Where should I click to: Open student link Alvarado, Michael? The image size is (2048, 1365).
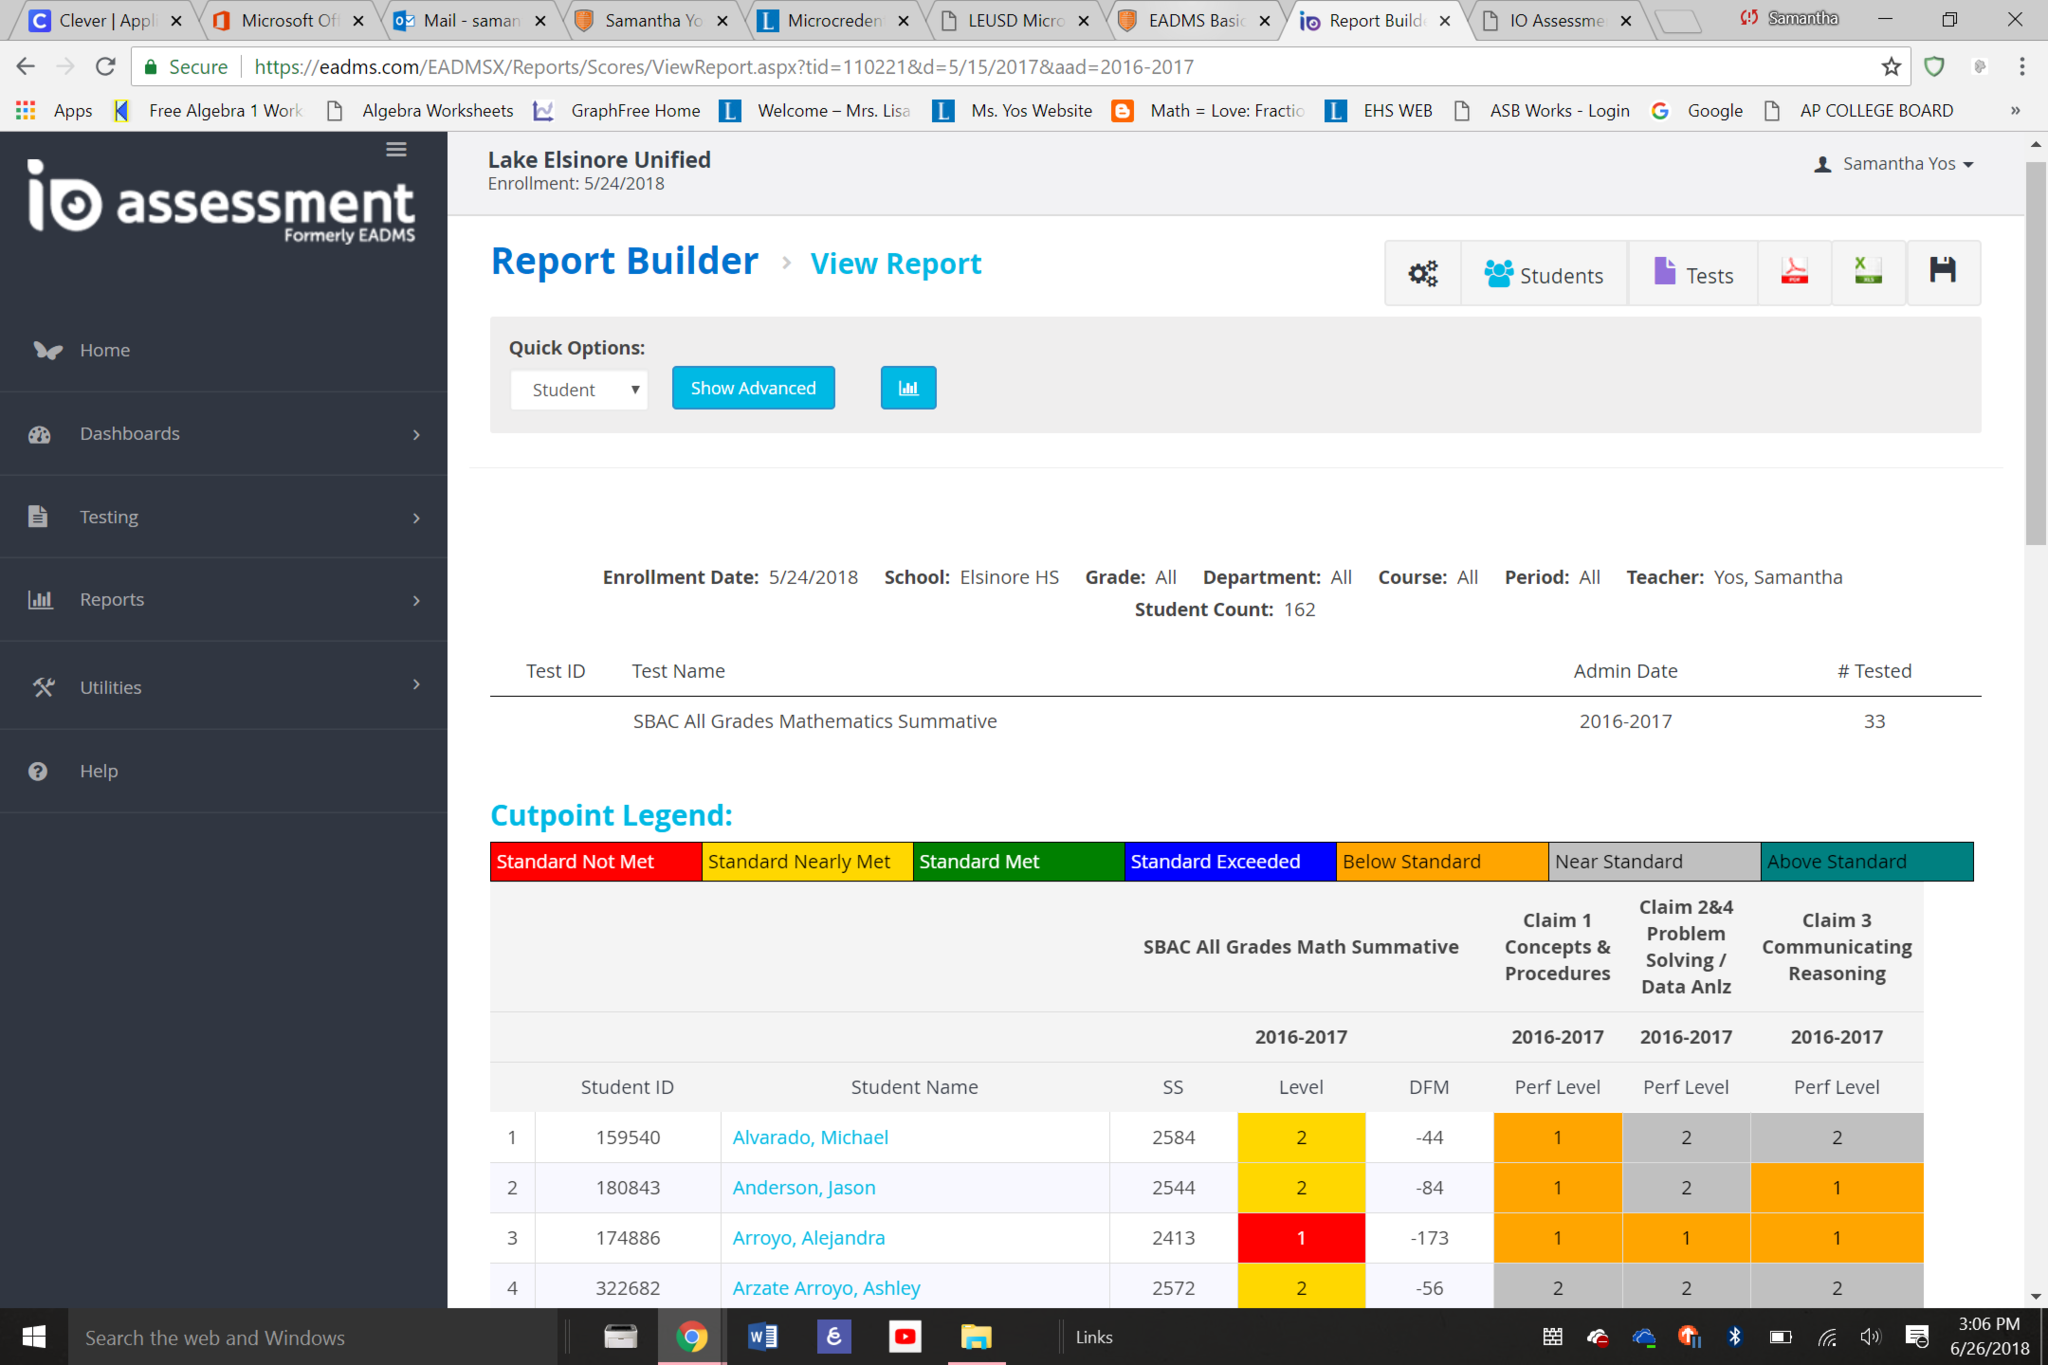click(x=810, y=1137)
